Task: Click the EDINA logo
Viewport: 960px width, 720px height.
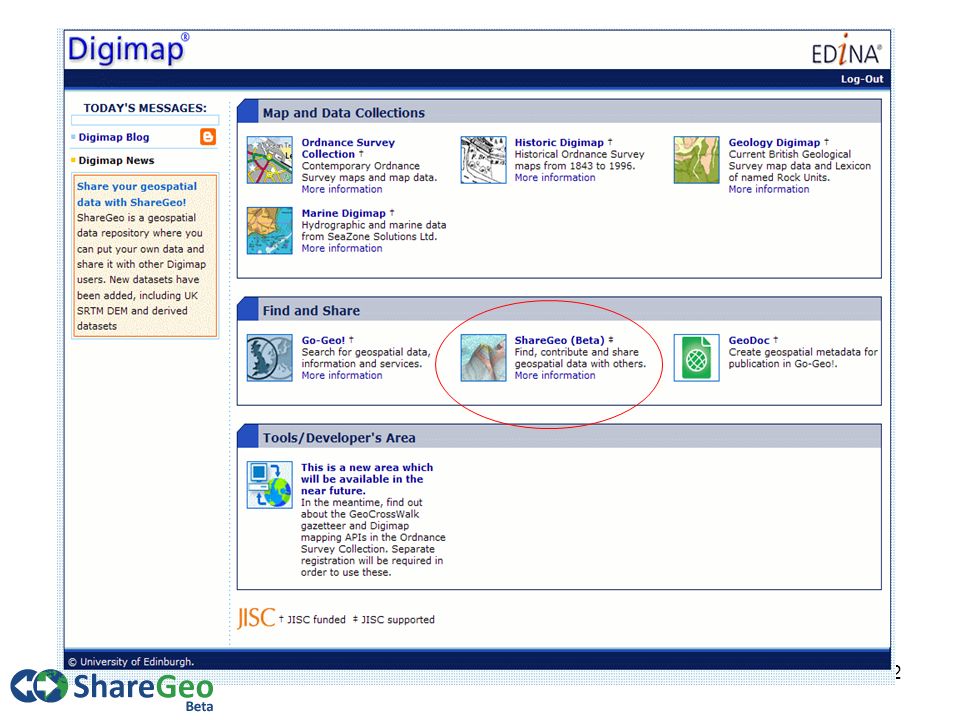Action: (847, 50)
